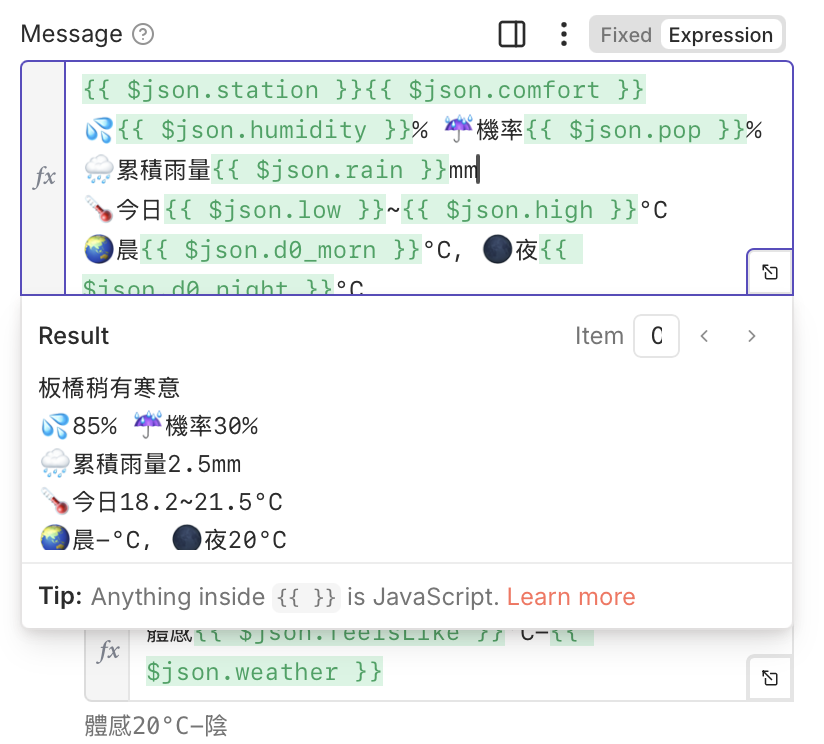The height and width of the screenshot is (744, 824).
Task: Click the Item number input box
Action: (x=656, y=336)
